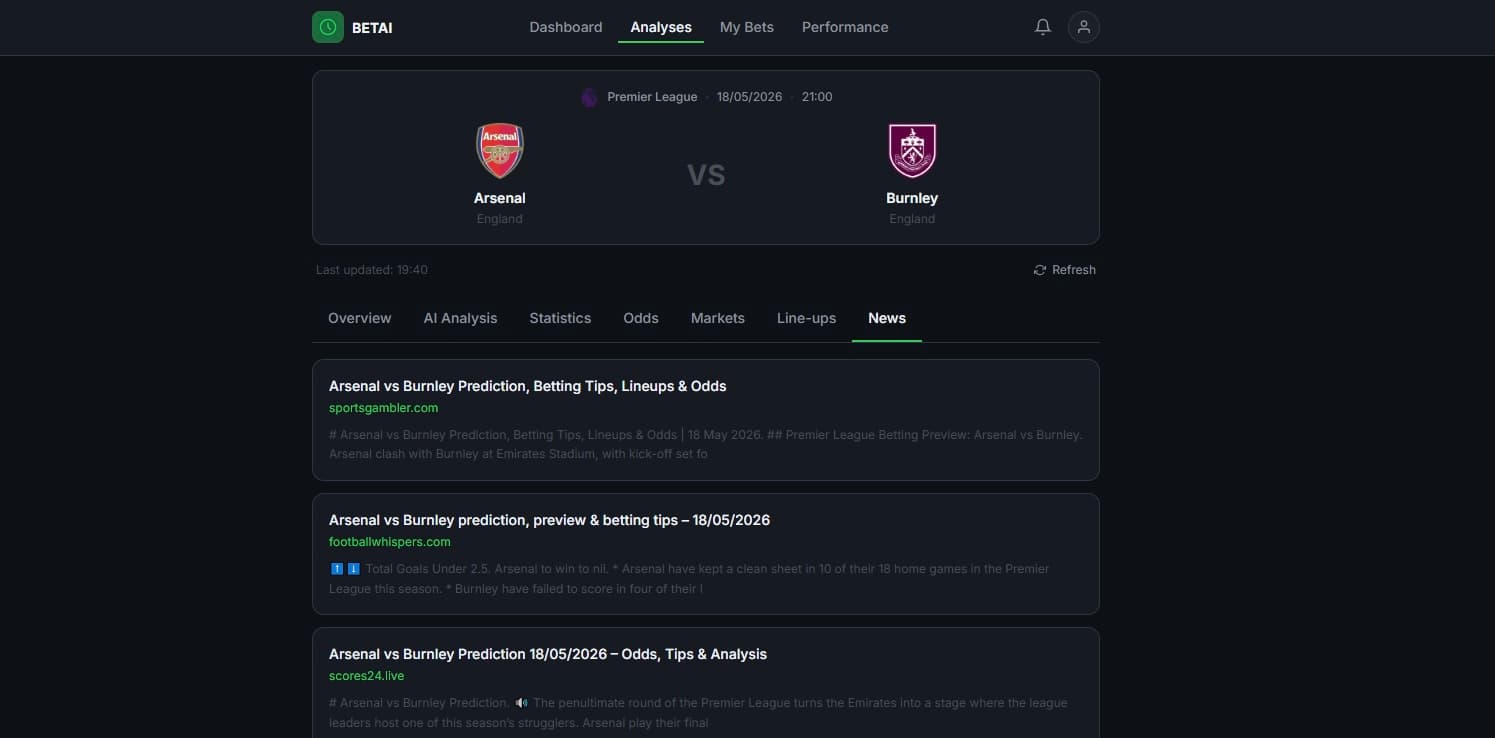
Task: Show the Odds tab
Action: tap(641, 318)
